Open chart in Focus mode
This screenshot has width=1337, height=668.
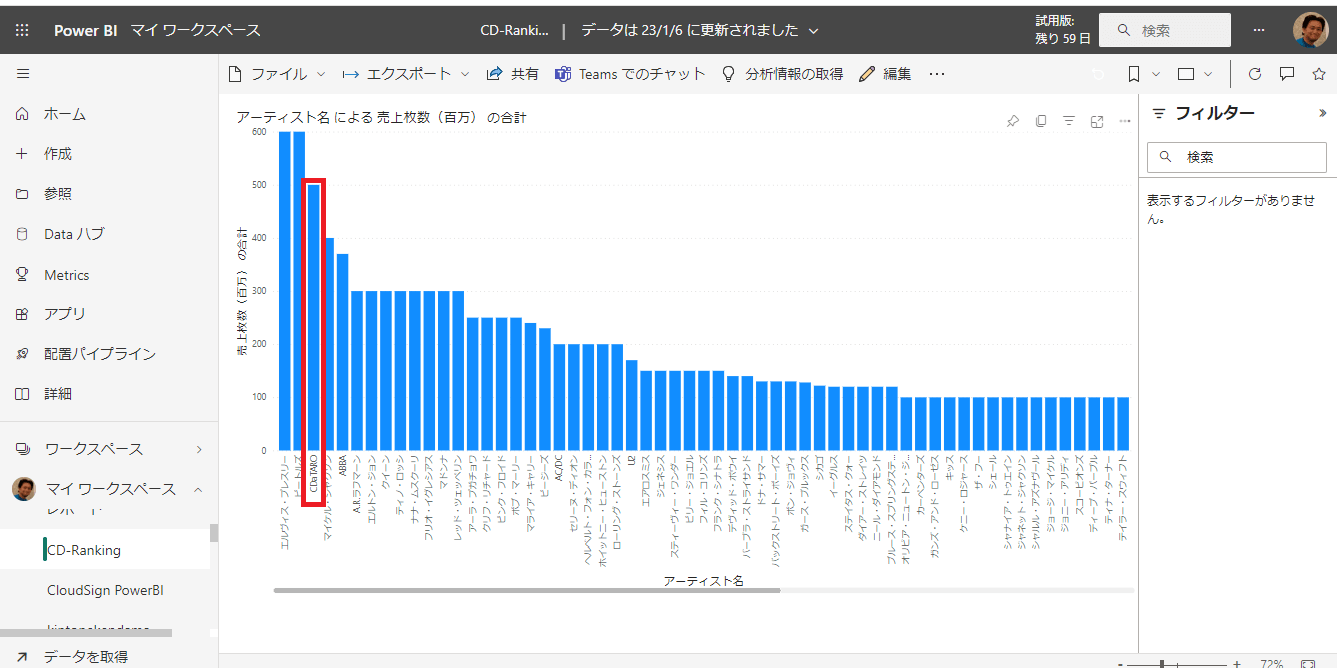tap(1097, 121)
